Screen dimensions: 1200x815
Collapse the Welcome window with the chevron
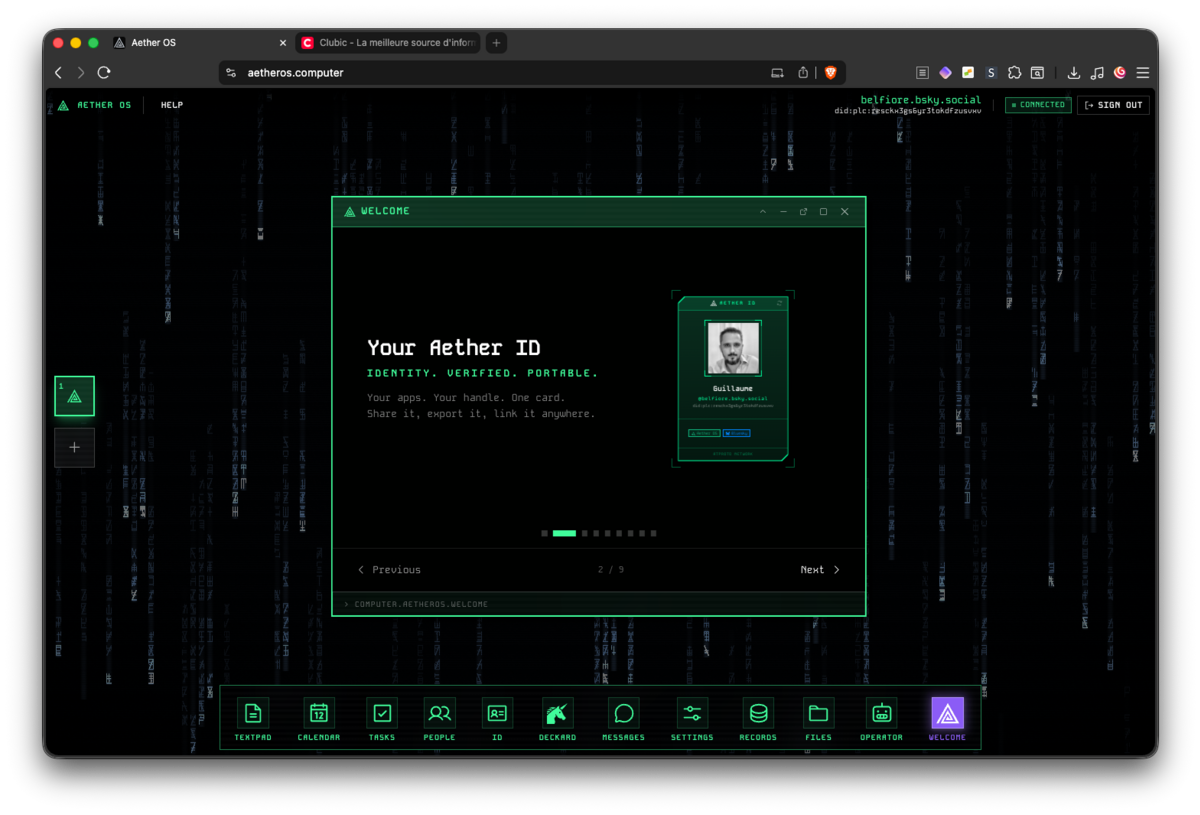click(x=763, y=211)
